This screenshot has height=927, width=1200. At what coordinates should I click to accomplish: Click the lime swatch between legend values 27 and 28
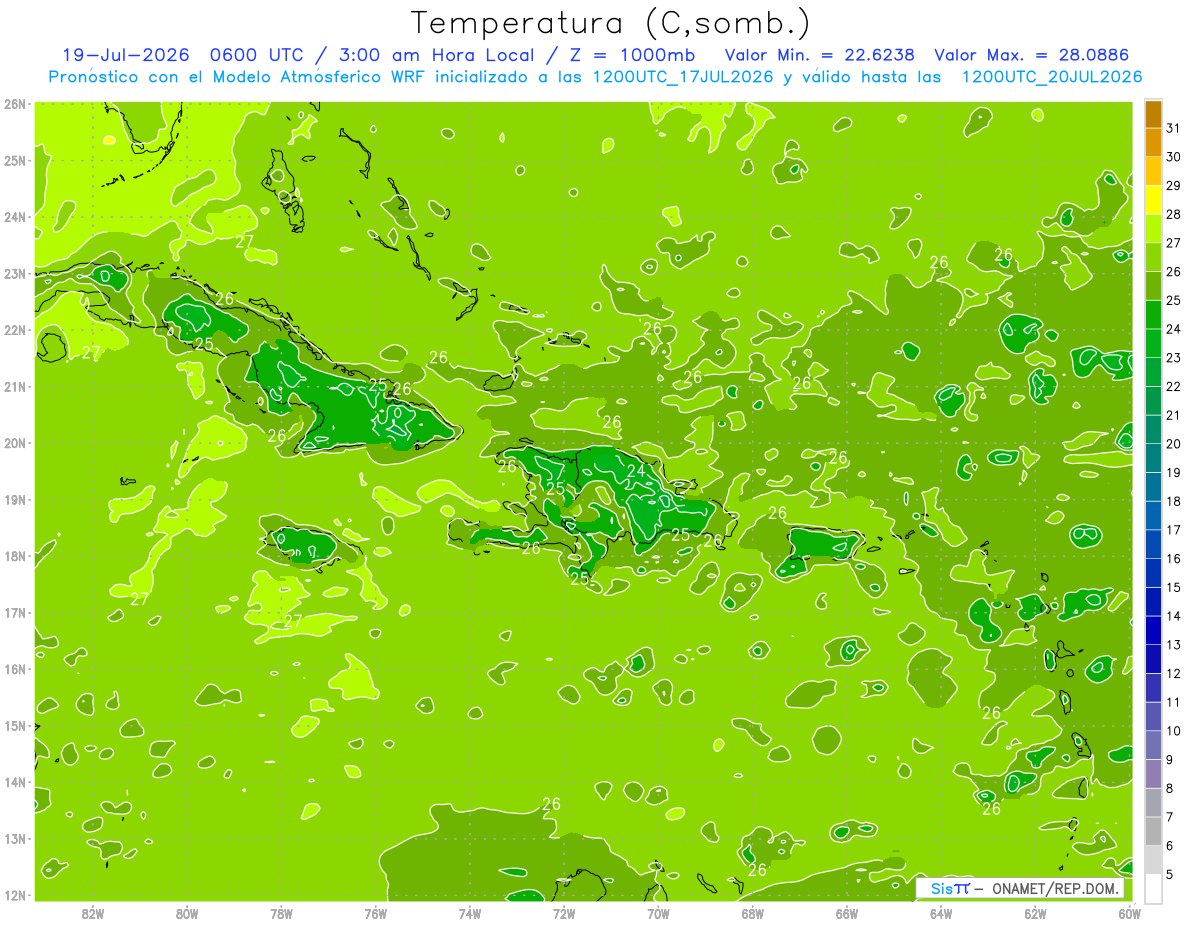point(1153,228)
